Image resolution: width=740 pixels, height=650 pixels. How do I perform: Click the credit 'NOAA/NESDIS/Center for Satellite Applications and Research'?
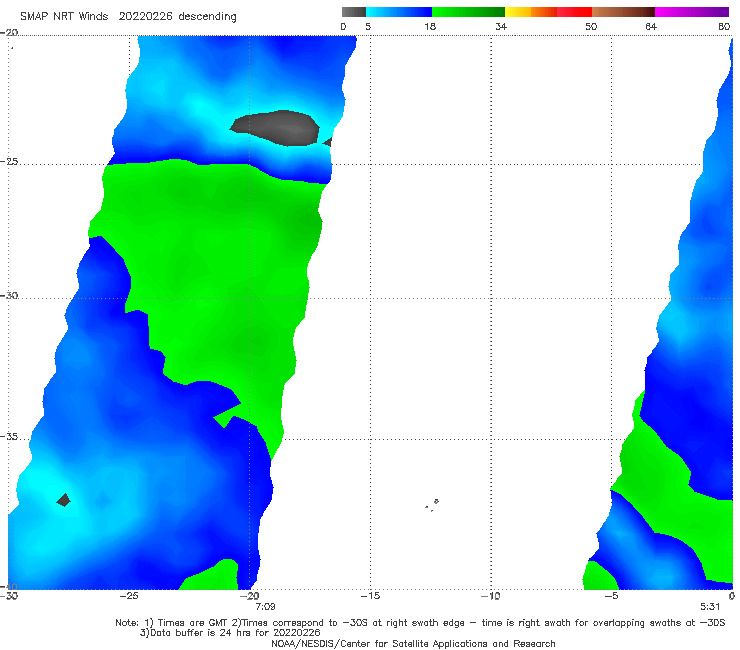(413, 644)
